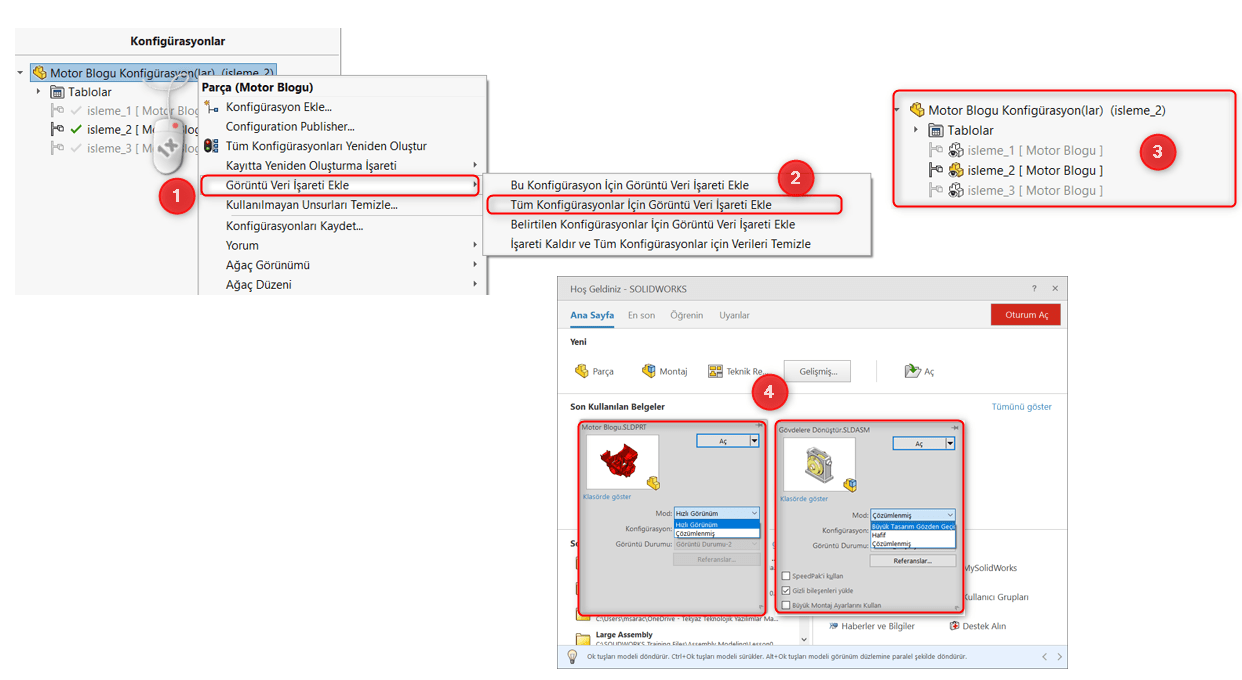This screenshot has height=680, width=1242.
Task: Click the configuration flag icon beside isleme_2 in the left tree
Action: [x=57, y=129]
